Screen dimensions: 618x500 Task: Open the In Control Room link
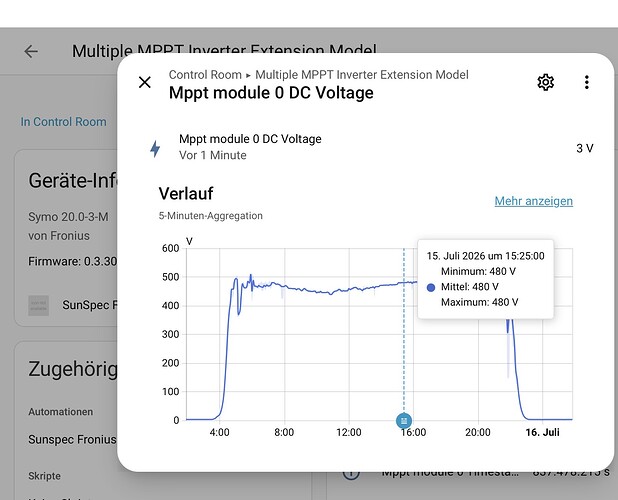(63, 122)
